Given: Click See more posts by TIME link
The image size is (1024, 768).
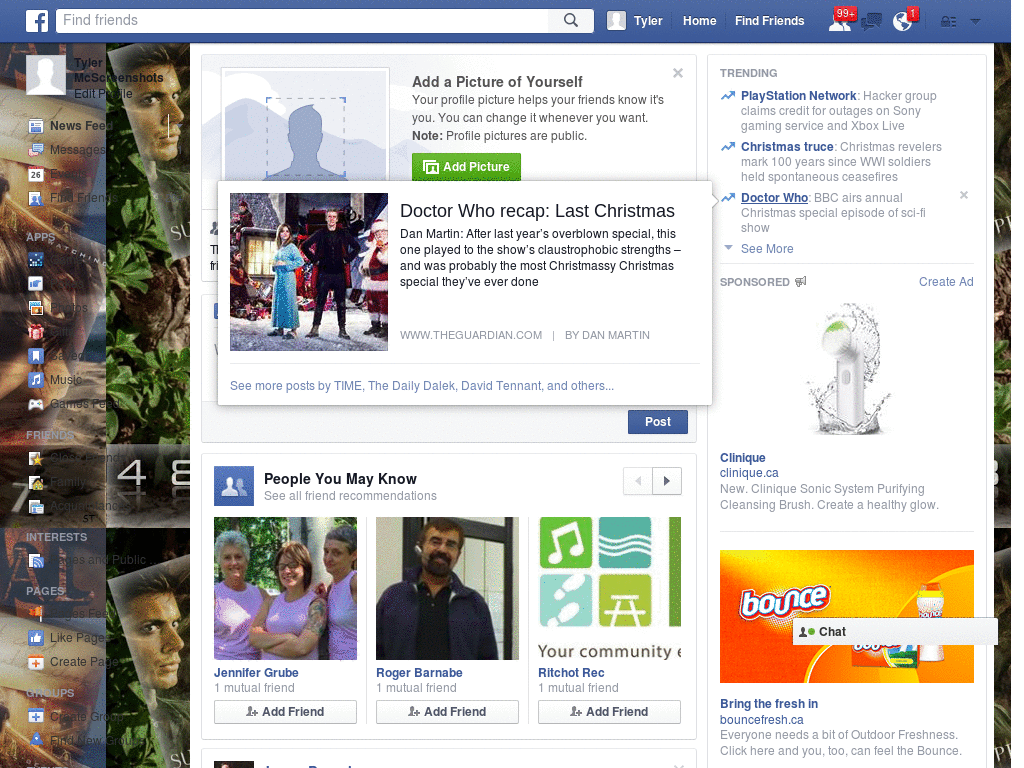Looking at the screenshot, I should pos(422,386).
